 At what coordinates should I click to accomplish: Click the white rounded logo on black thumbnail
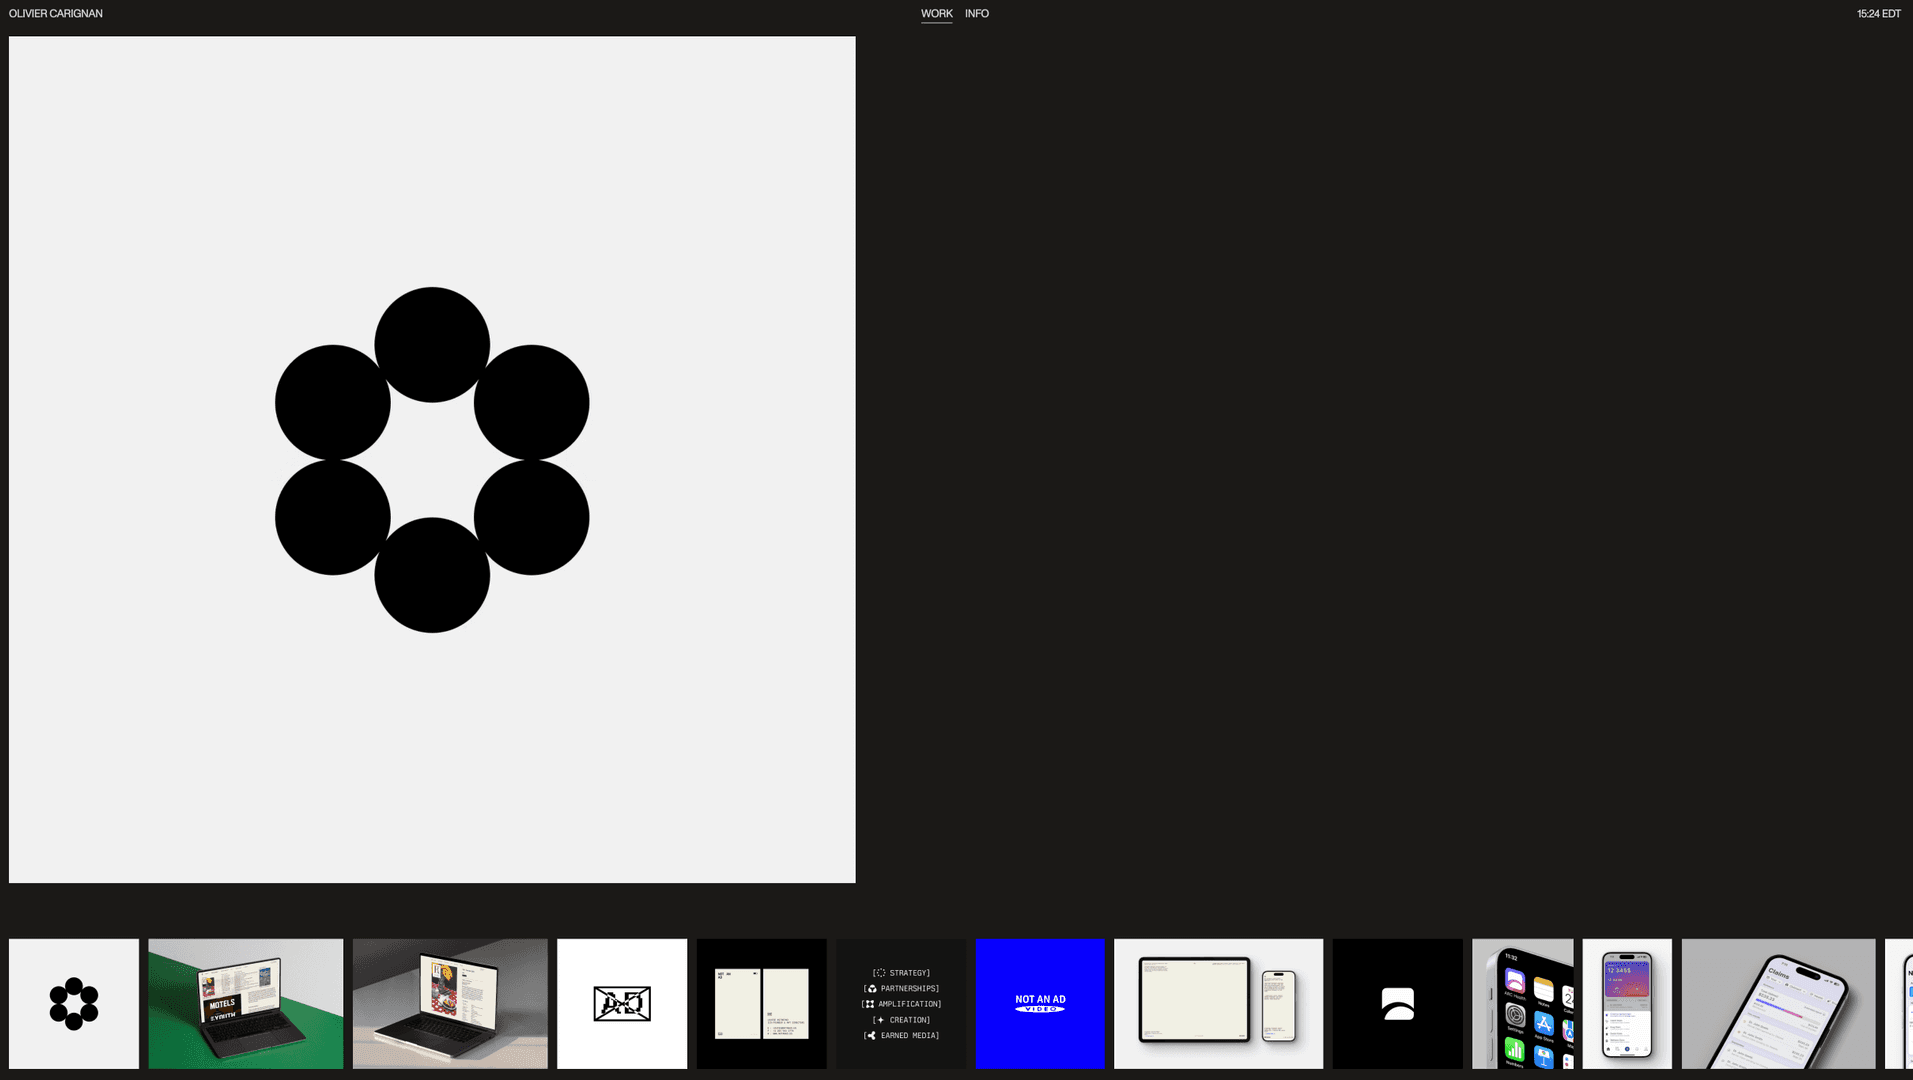[x=1397, y=1002]
